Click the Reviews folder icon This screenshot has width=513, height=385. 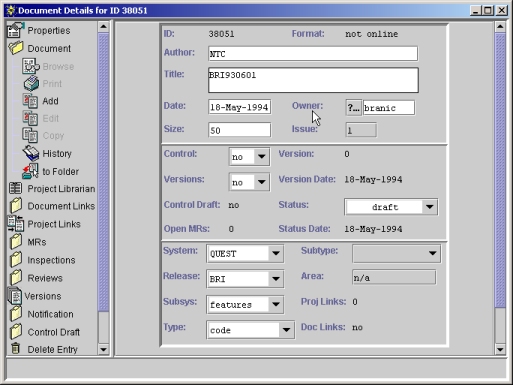tap(16, 278)
